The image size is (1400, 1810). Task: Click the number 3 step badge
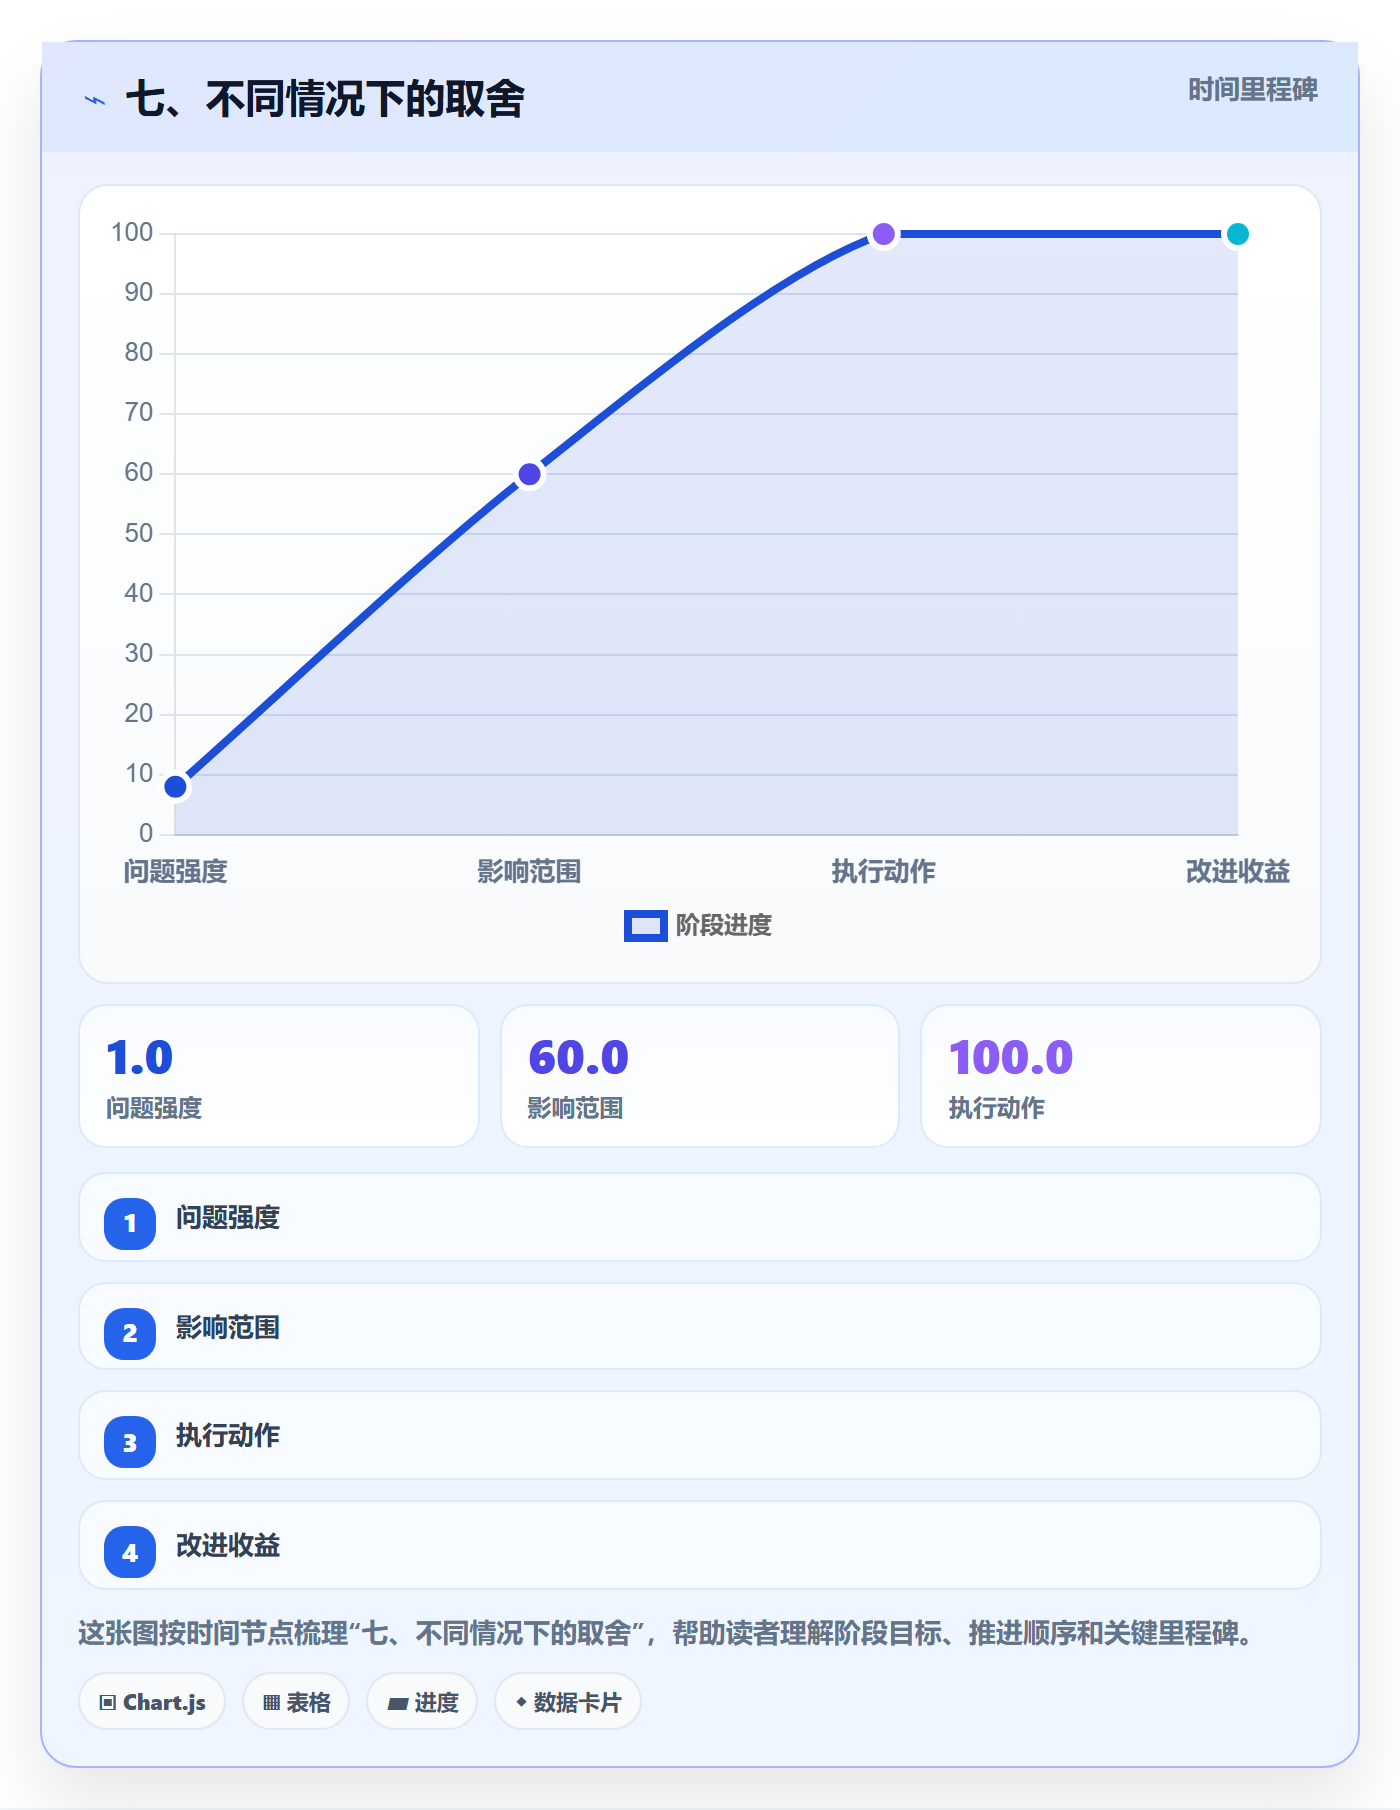pos(130,1443)
